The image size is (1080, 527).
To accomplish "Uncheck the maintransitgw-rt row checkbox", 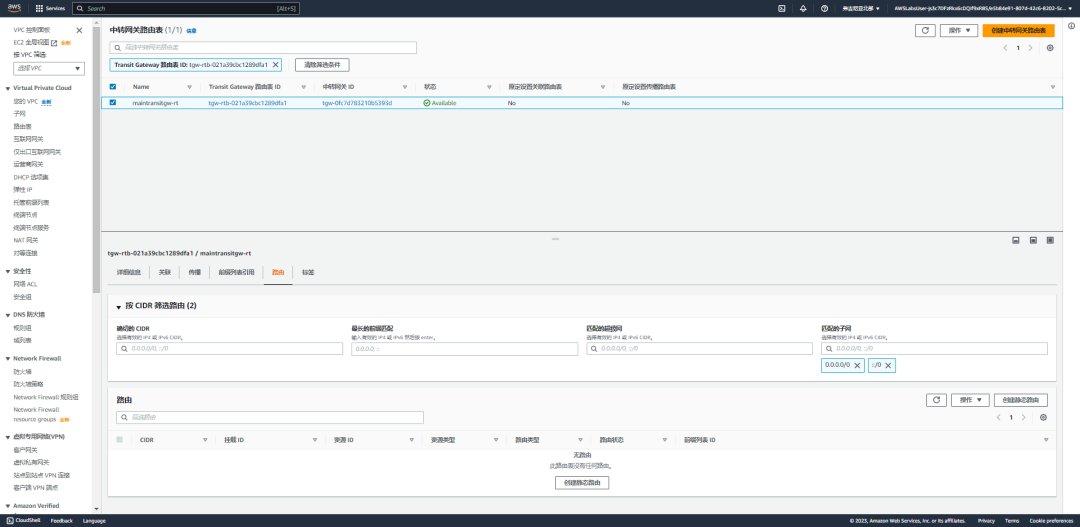I will click(113, 103).
